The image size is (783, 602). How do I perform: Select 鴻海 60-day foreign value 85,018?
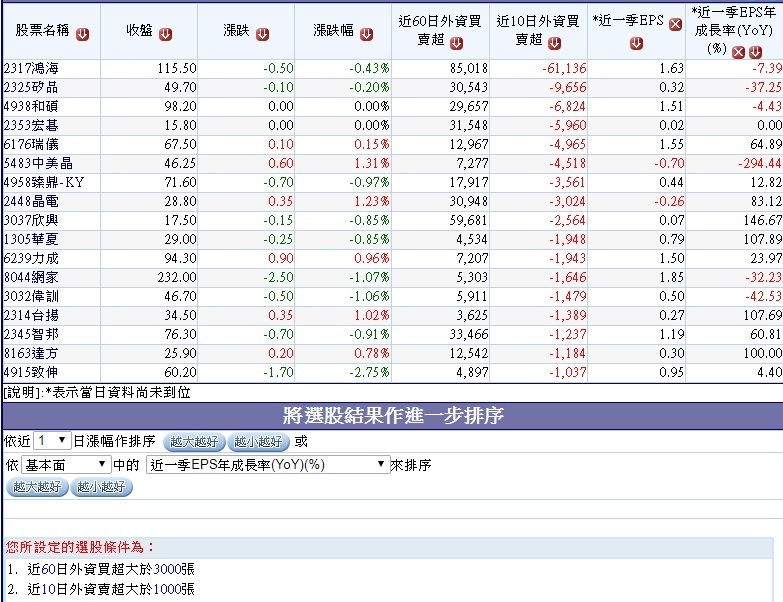tap(469, 68)
